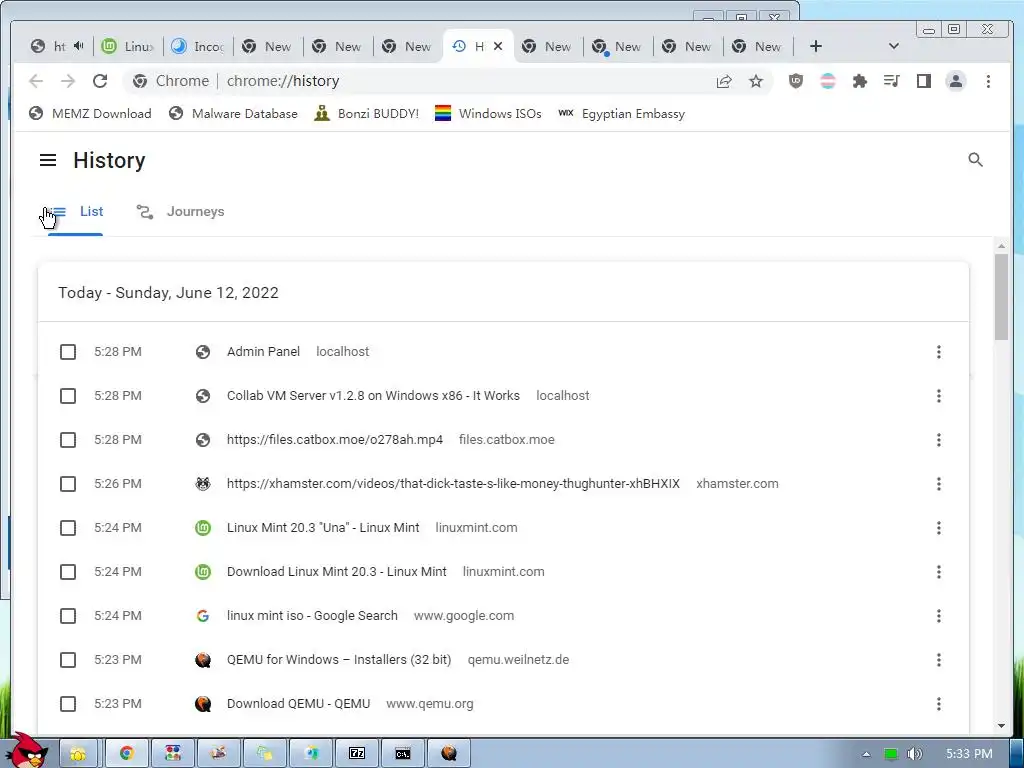Select the Admin Panel entry checkbox
The image size is (1024, 768).
tap(68, 352)
